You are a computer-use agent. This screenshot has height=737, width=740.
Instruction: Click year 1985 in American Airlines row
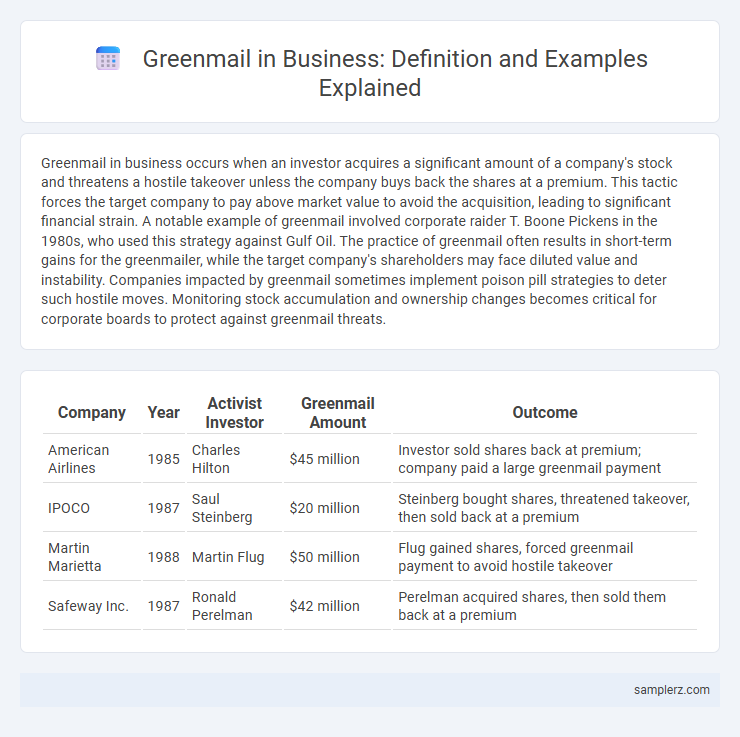point(163,459)
